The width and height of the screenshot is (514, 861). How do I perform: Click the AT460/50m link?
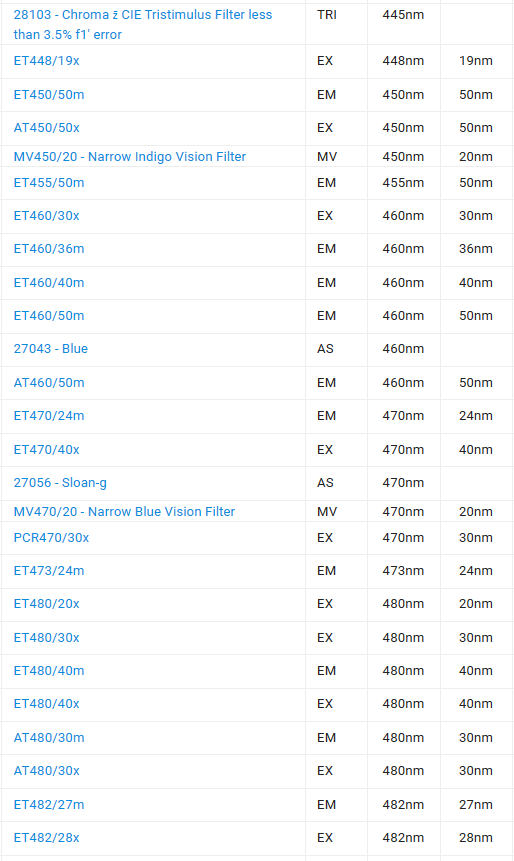49,383
